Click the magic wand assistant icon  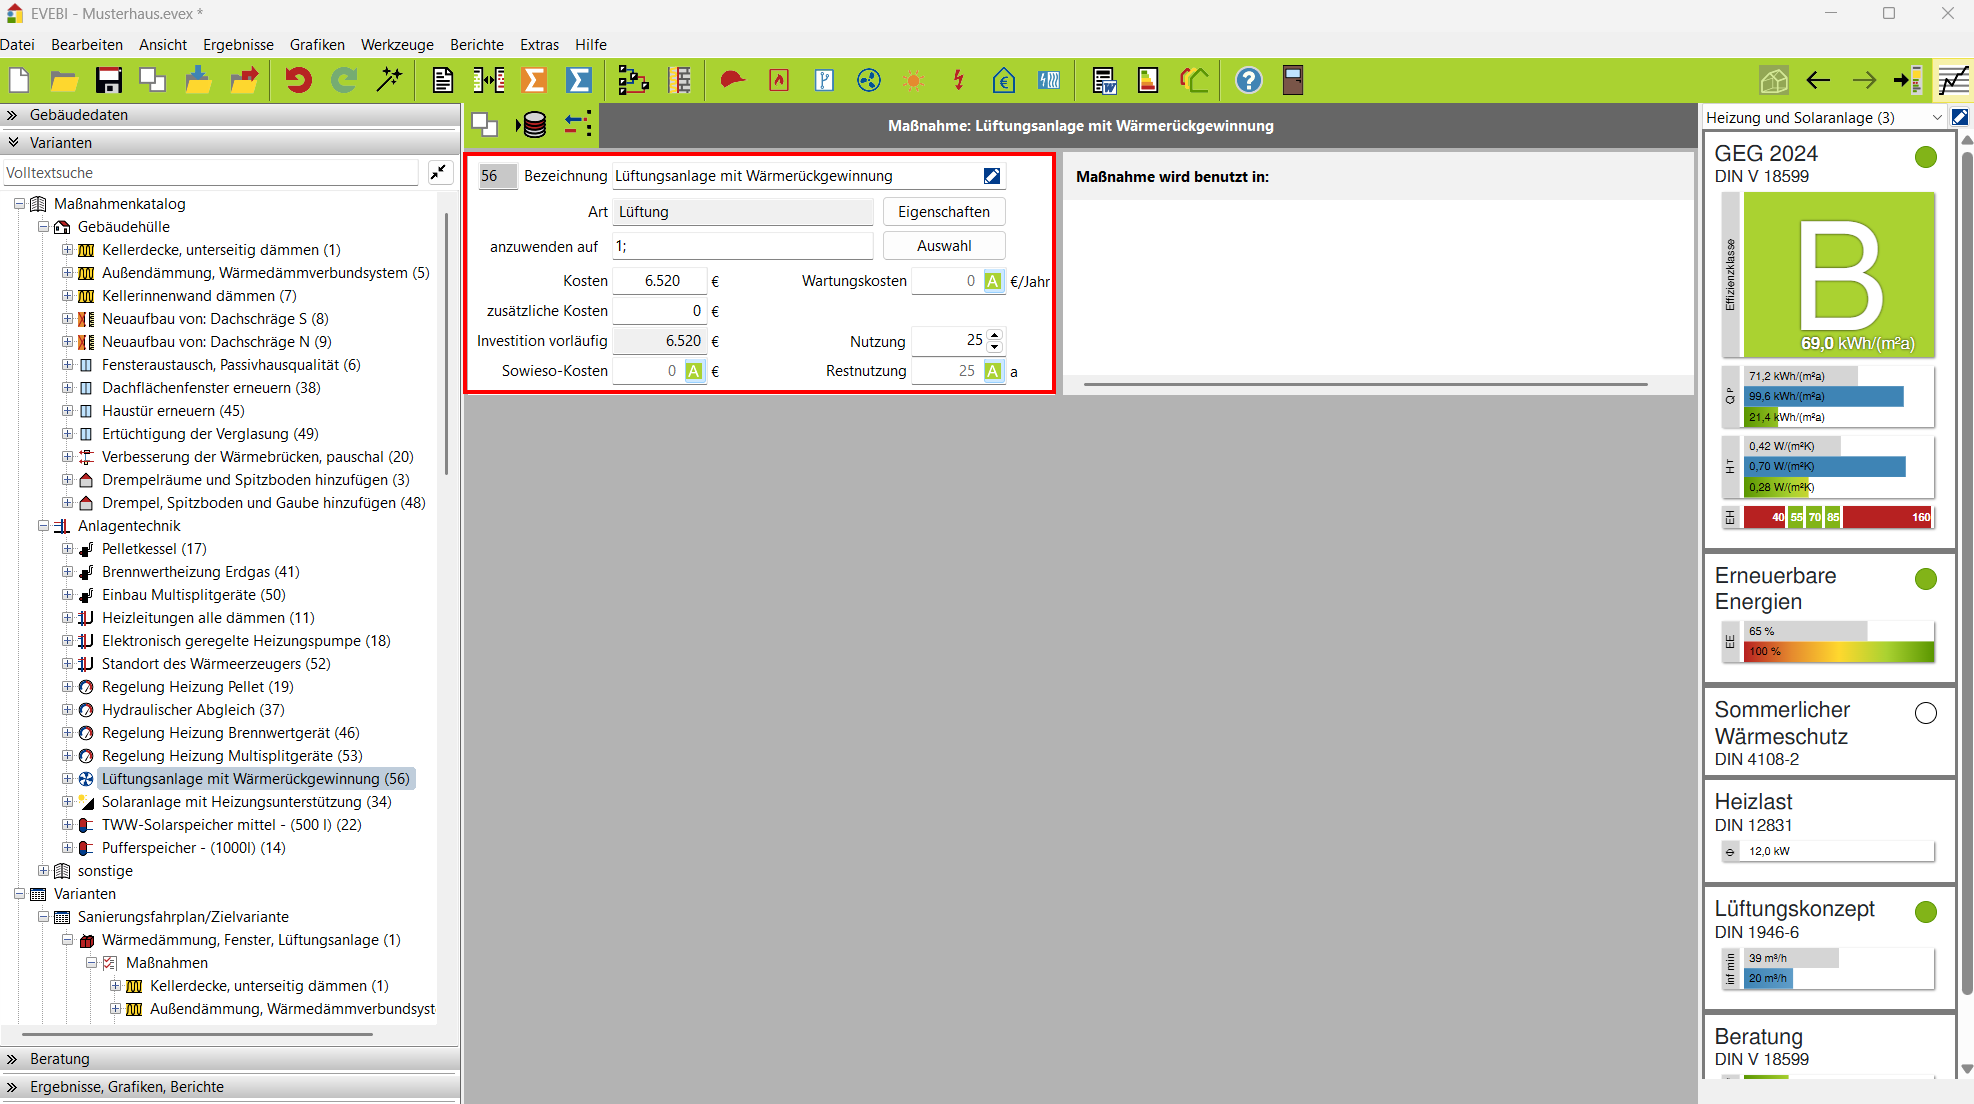click(x=389, y=81)
